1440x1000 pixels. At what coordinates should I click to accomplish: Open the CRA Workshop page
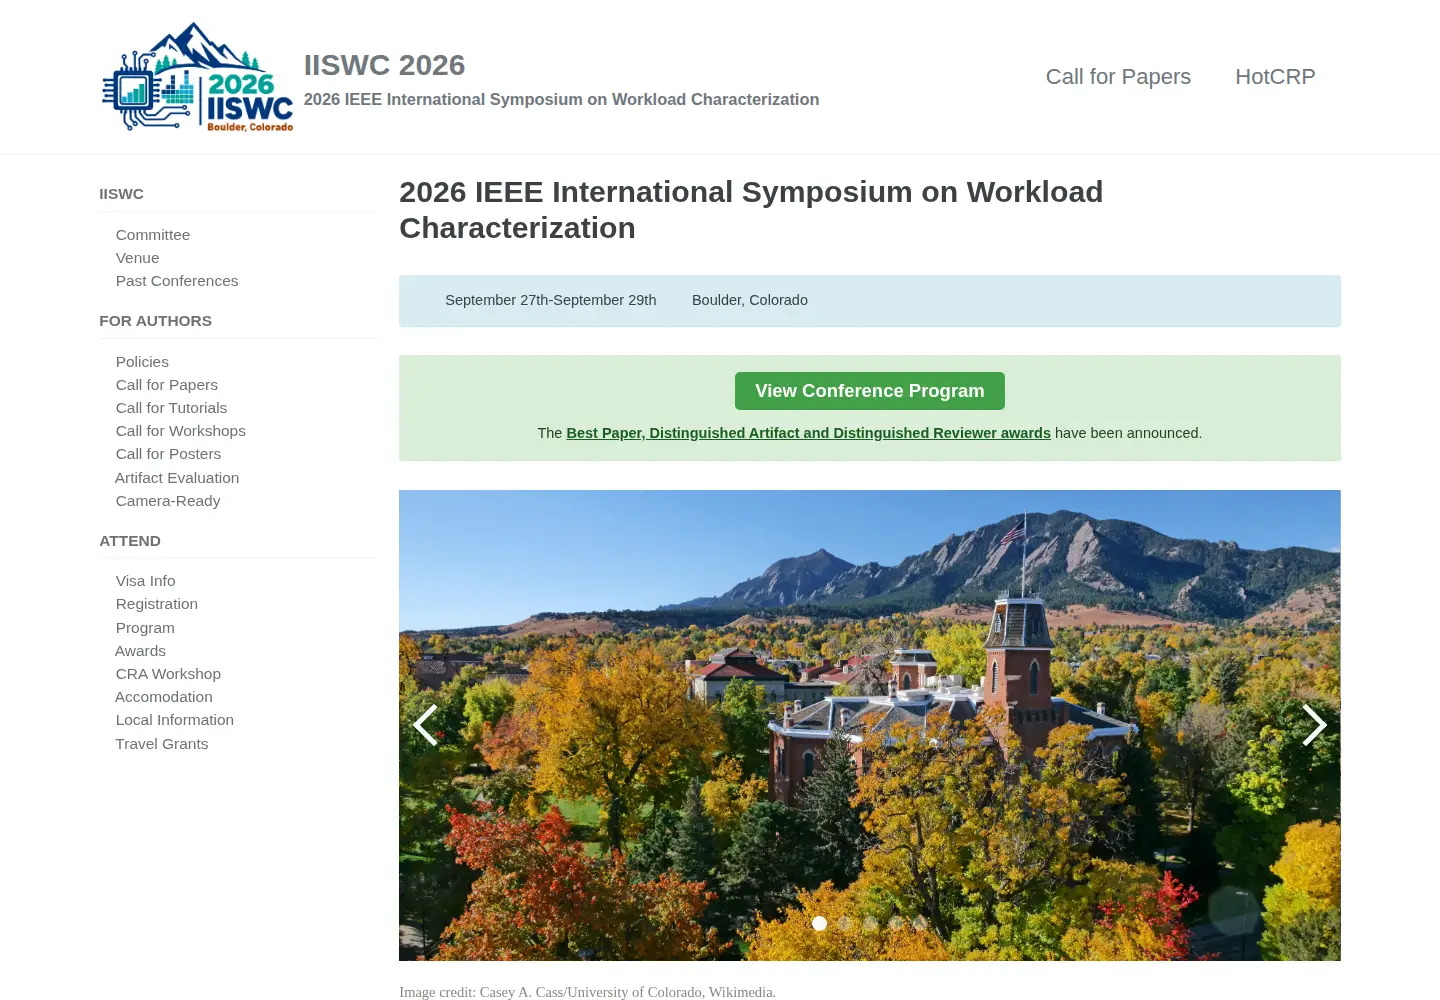pos(168,674)
